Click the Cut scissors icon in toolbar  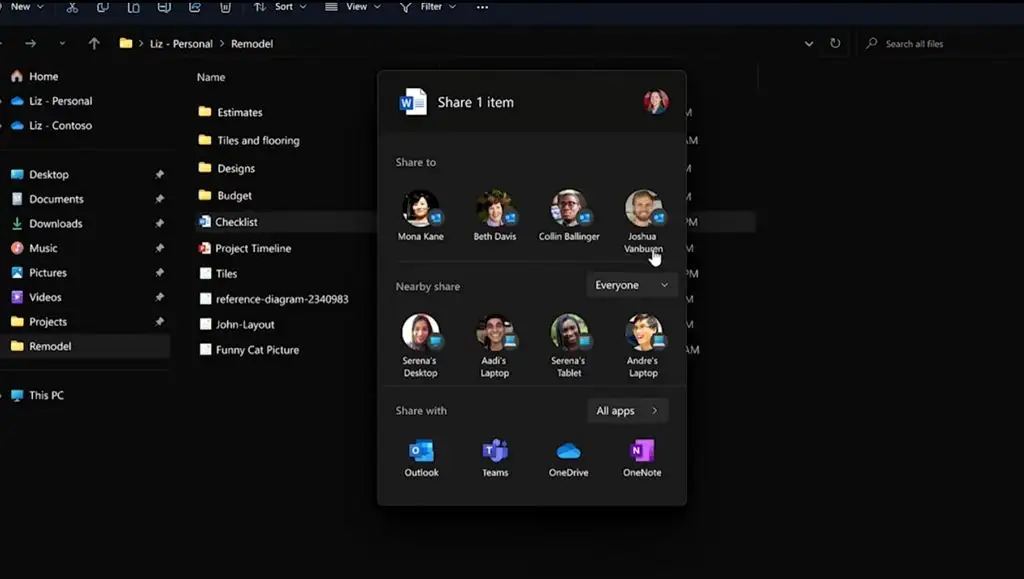coord(72,7)
